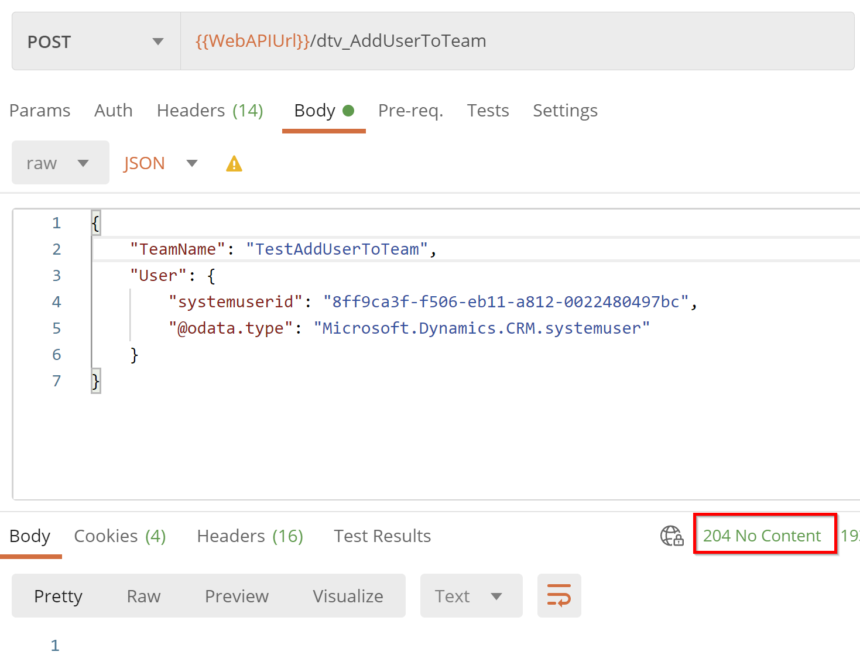The image size is (860, 672).
Task: Click the globe network icon
Action: [672, 536]
